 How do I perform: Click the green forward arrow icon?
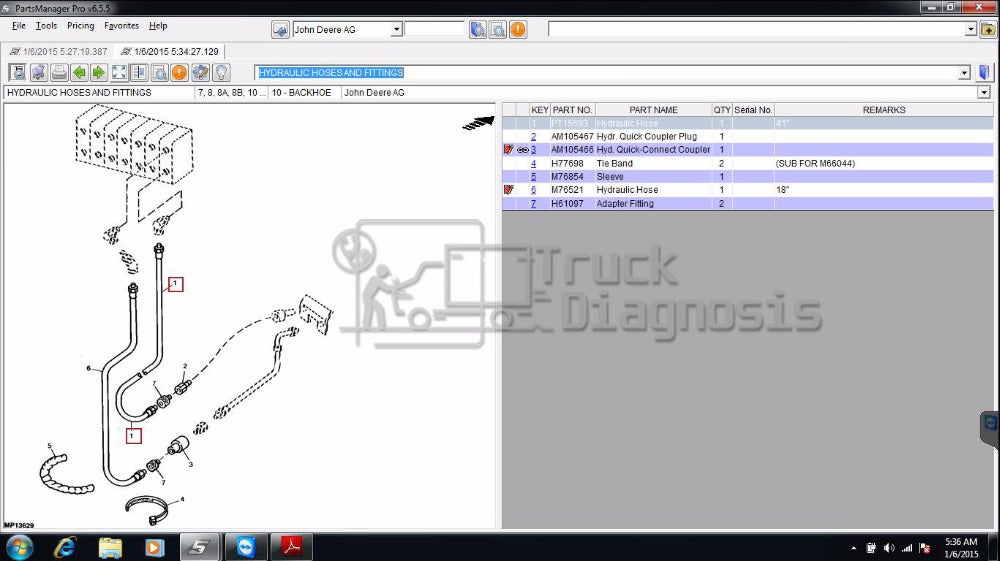point(98,72)
